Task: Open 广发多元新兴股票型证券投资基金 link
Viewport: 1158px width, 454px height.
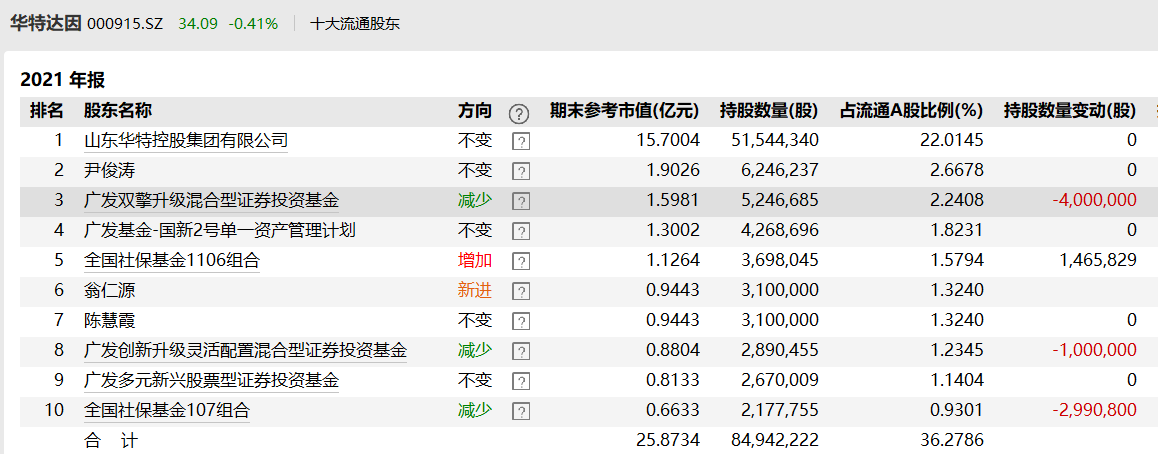Action: pyautogui.click(x=211, y=381)
